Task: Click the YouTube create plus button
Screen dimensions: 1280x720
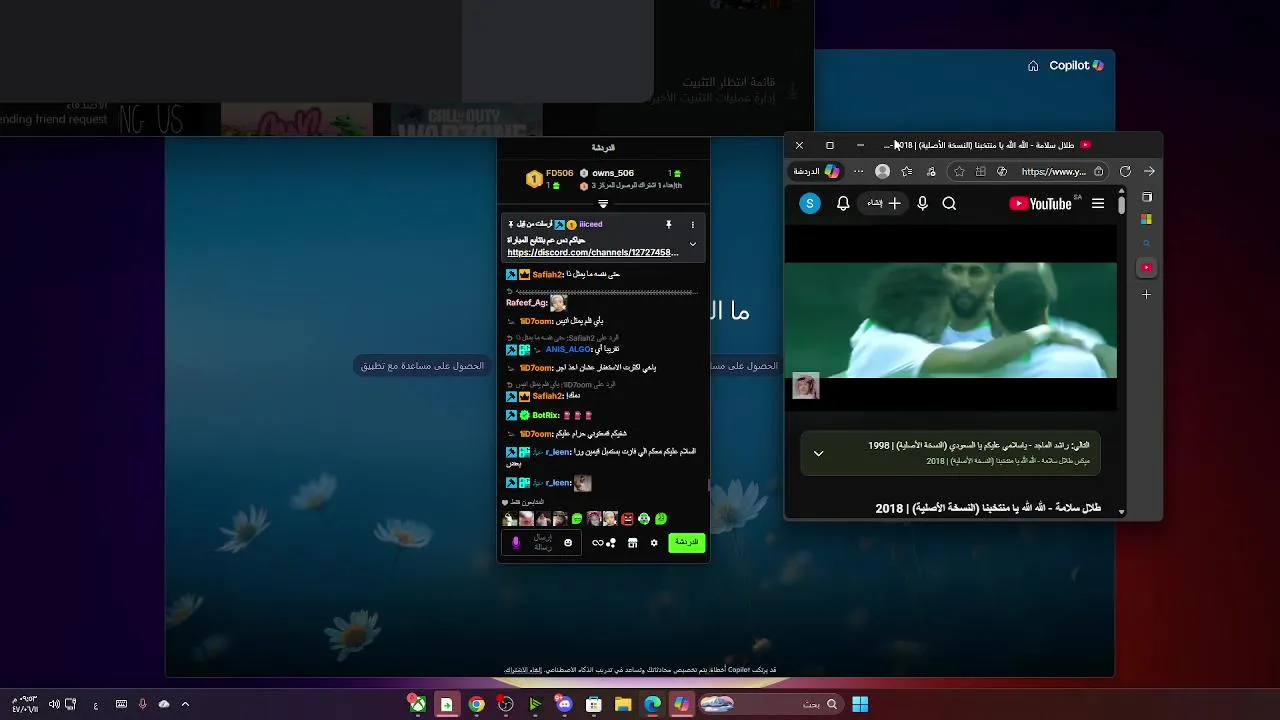Action: (x=884, y=204)
